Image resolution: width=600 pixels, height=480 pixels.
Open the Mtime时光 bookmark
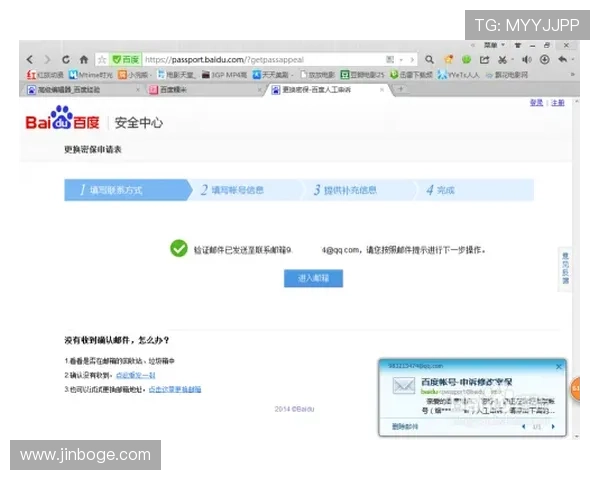pyautogui.click(x=91, y=75)
